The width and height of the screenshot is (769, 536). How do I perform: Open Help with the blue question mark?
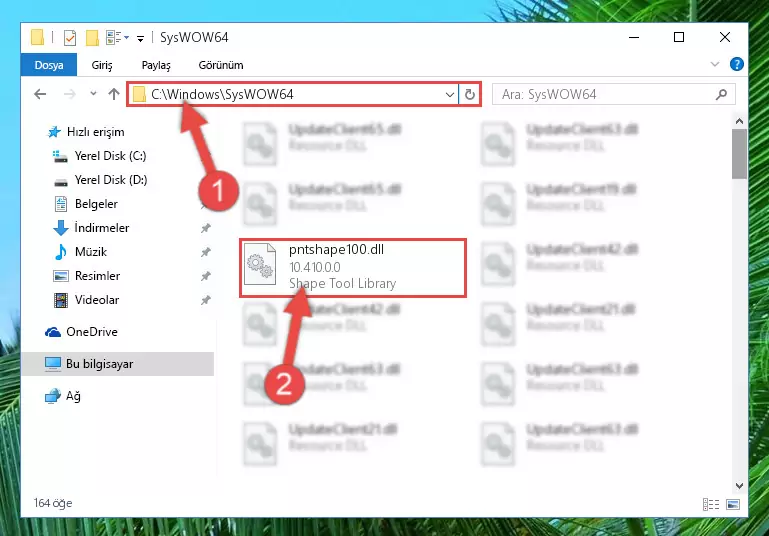(736, 64)
